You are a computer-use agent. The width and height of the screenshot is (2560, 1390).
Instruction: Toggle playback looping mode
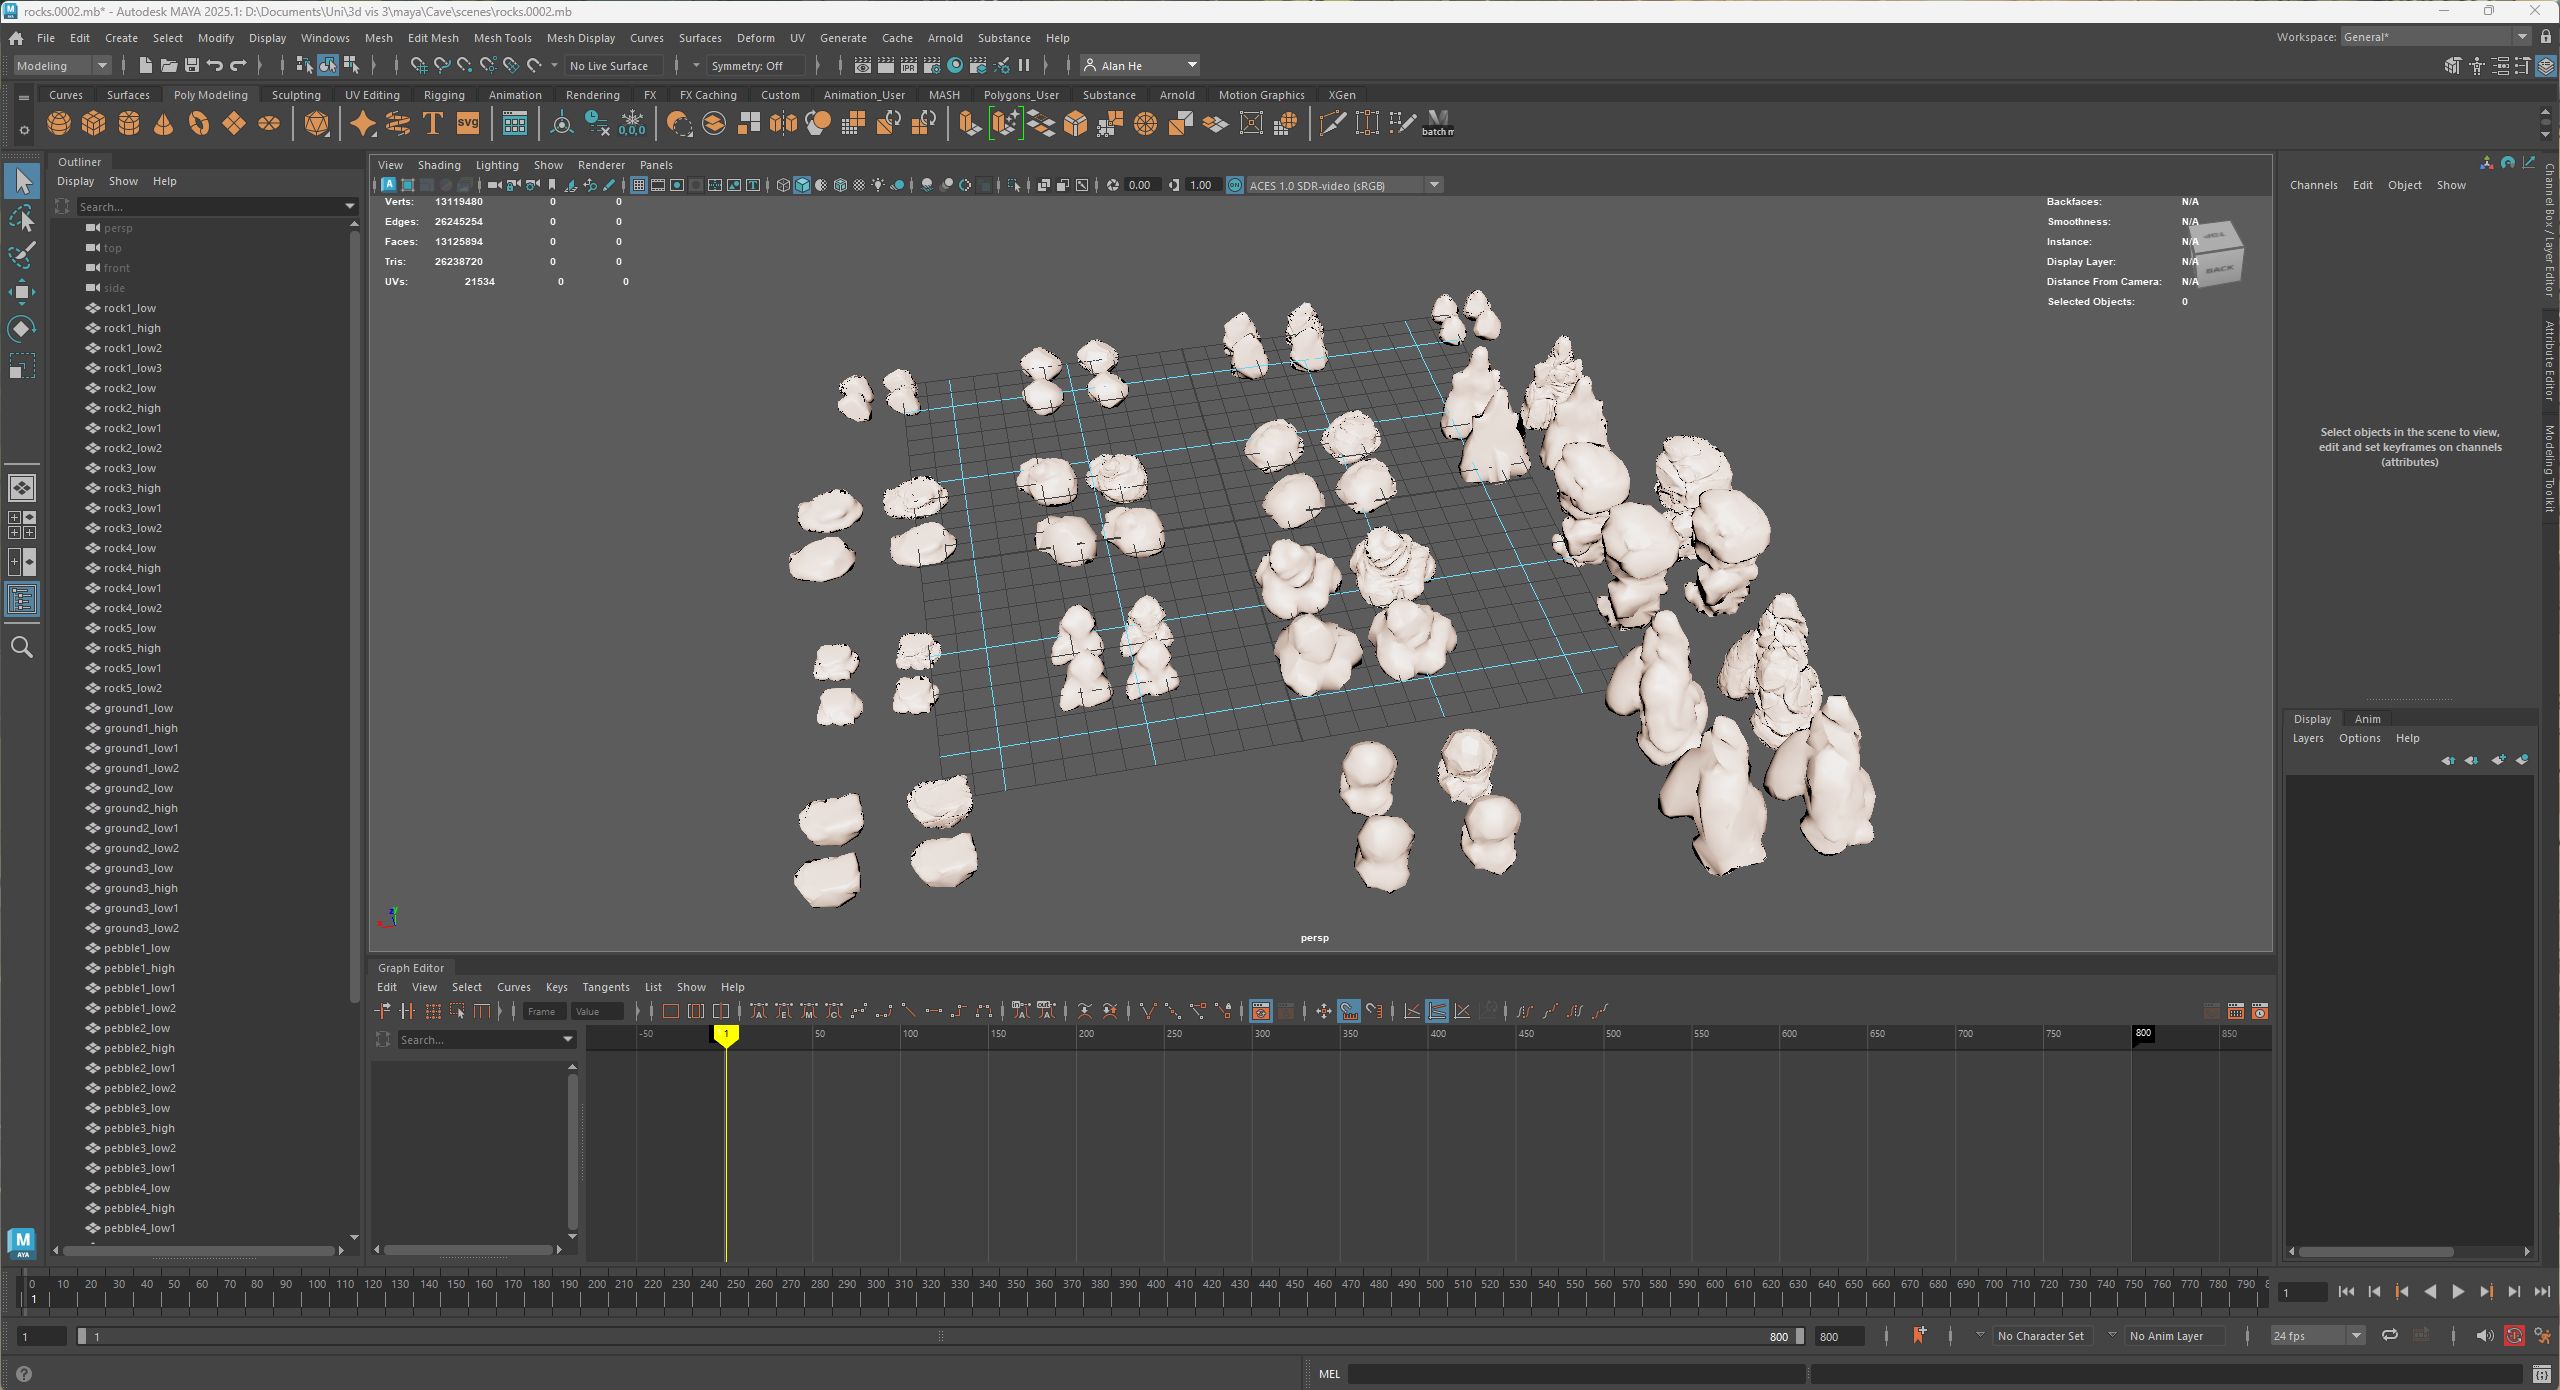coord(2389,1336)
